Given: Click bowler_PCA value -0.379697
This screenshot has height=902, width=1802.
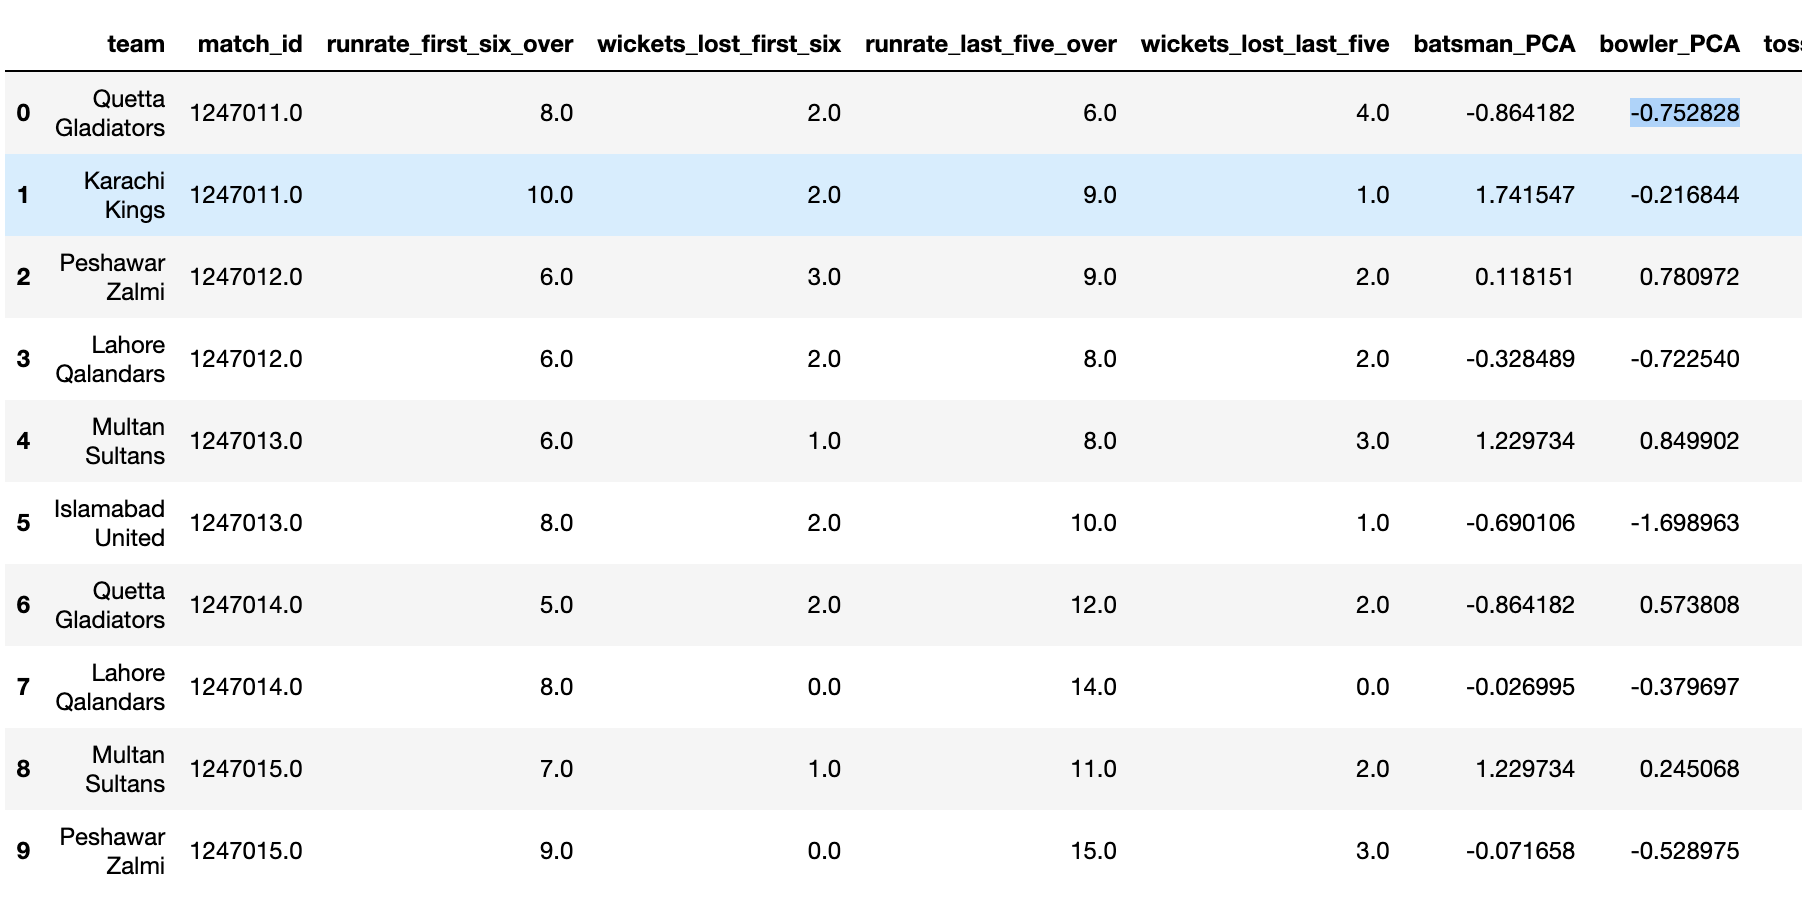Looking at the screenshot, I should click(1685, 687).
